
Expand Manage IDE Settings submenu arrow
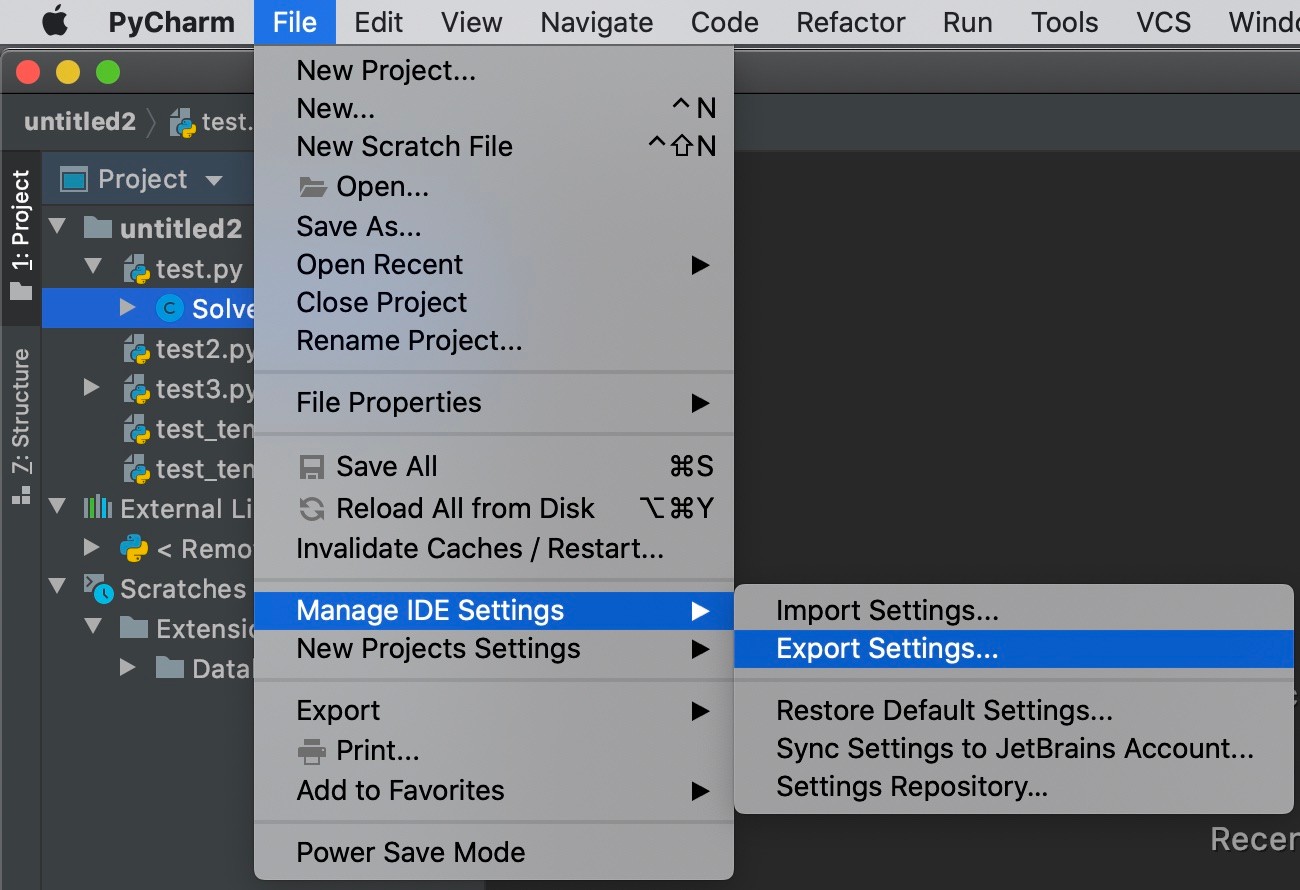tap(700, 611)
